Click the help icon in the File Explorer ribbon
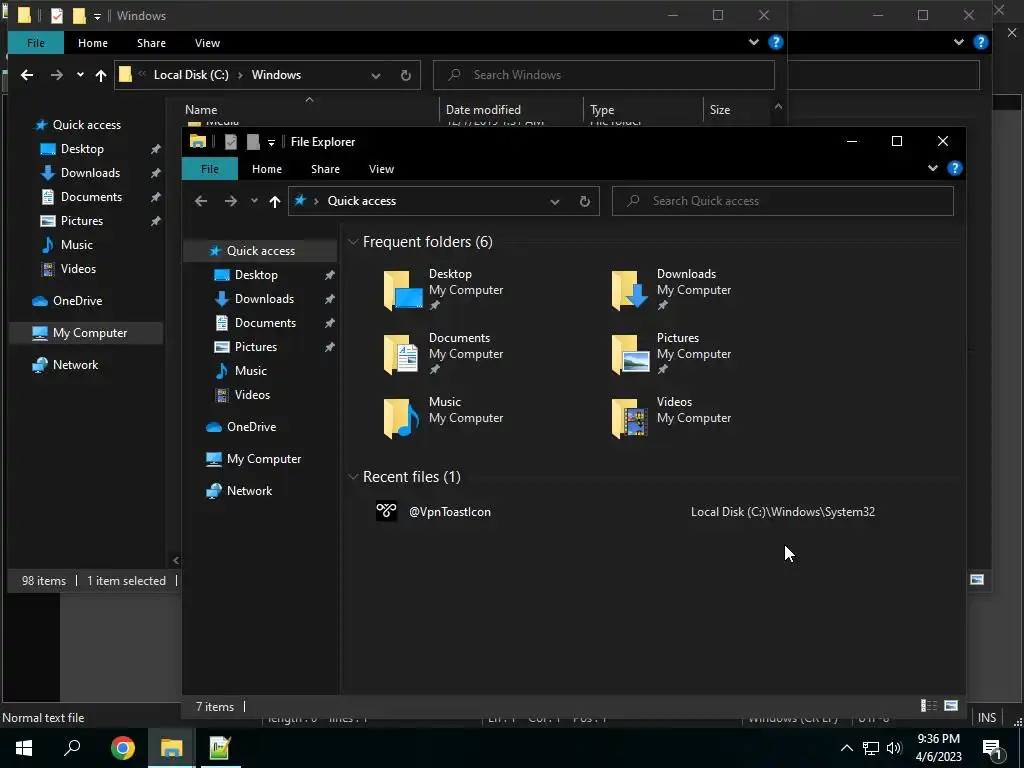 (954, 168)
